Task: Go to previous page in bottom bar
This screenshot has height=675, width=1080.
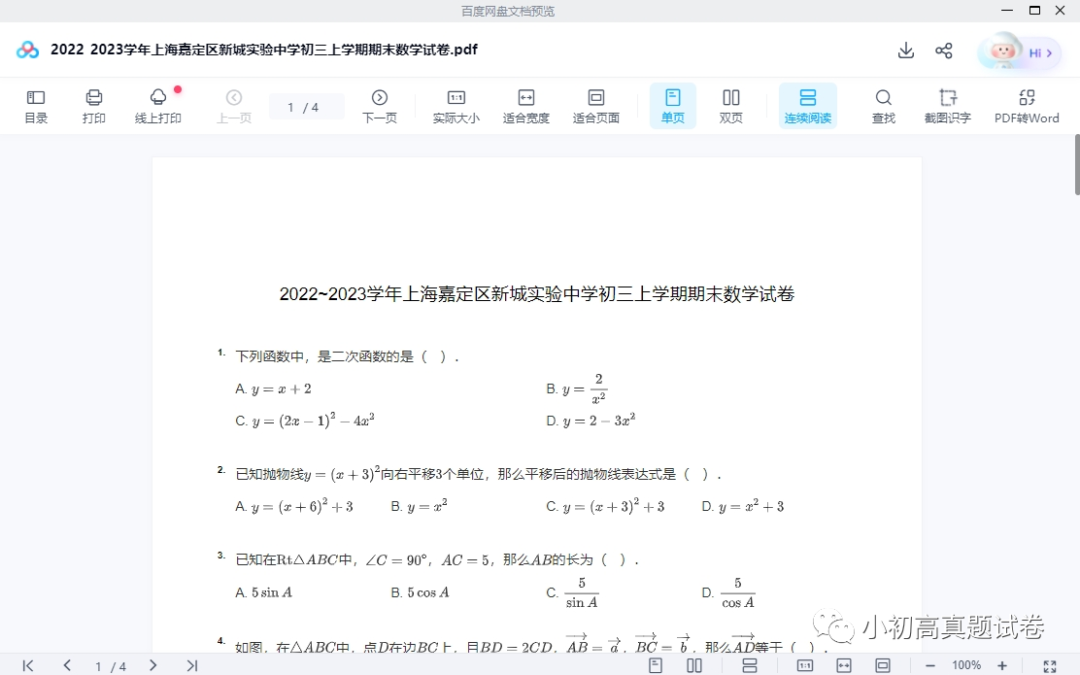Action: 67,665
